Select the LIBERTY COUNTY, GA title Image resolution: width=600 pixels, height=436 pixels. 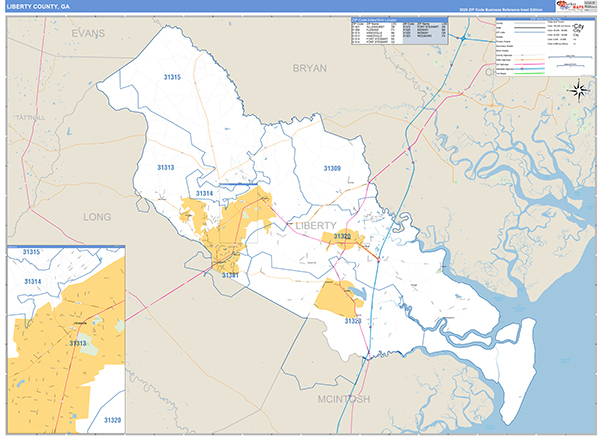tap(38, 7)
